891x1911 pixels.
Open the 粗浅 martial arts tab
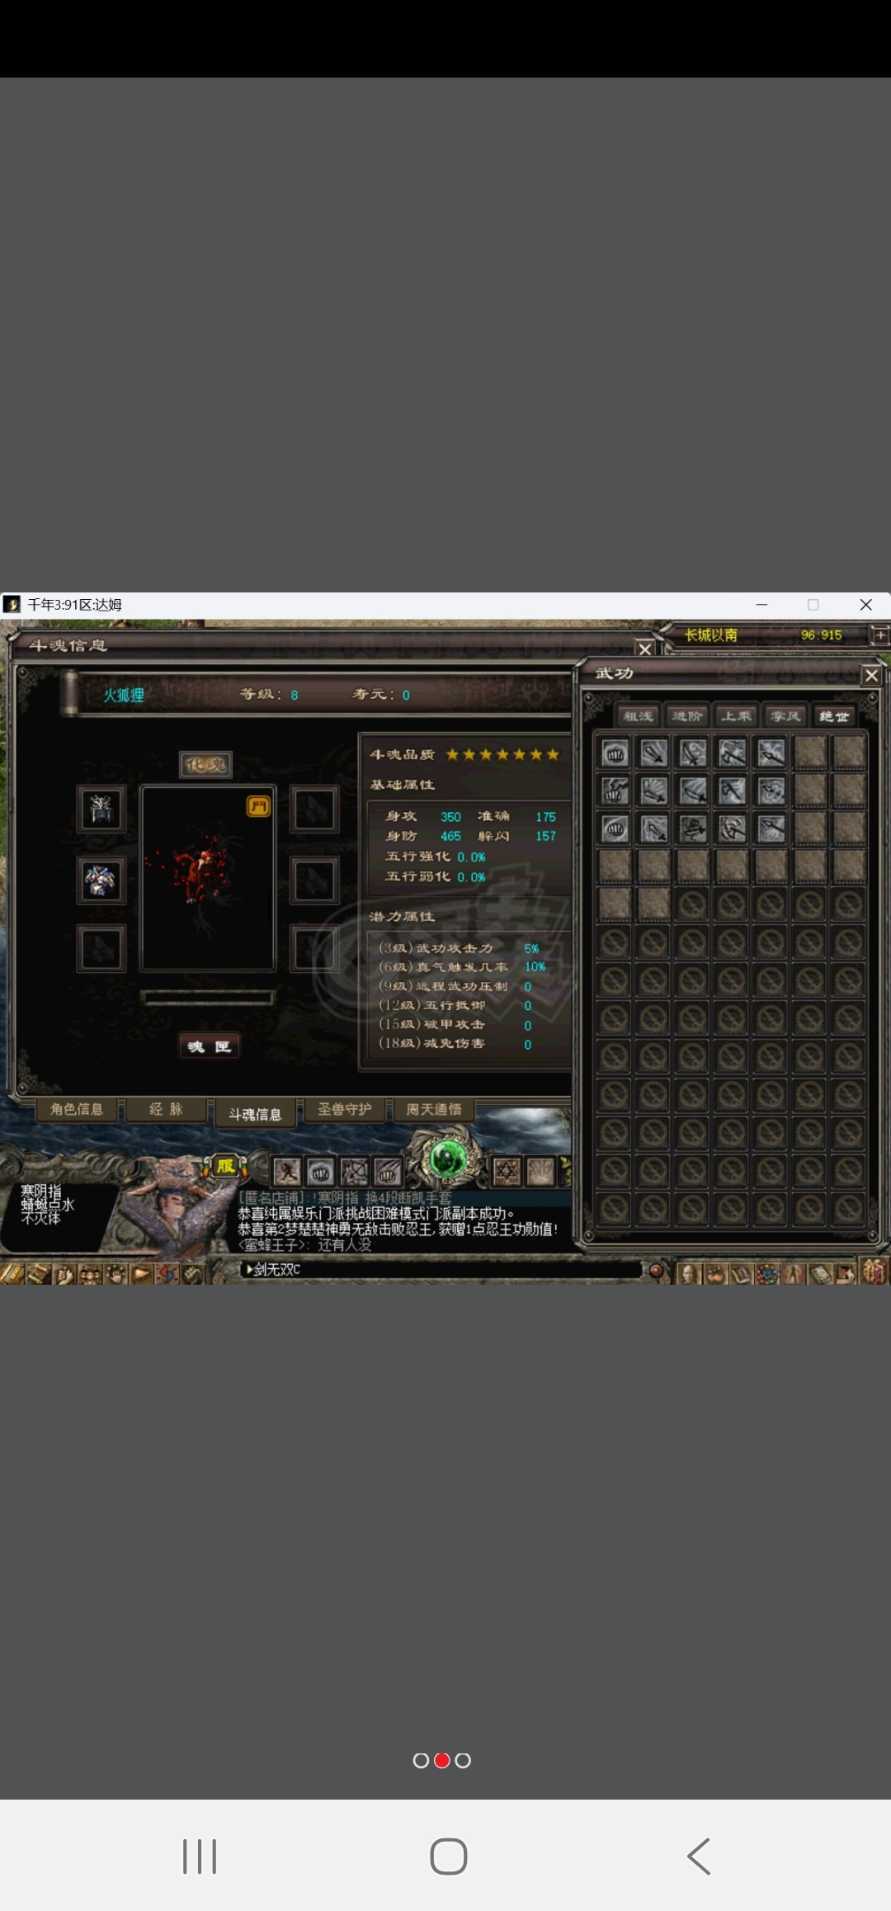coord(637,715)
